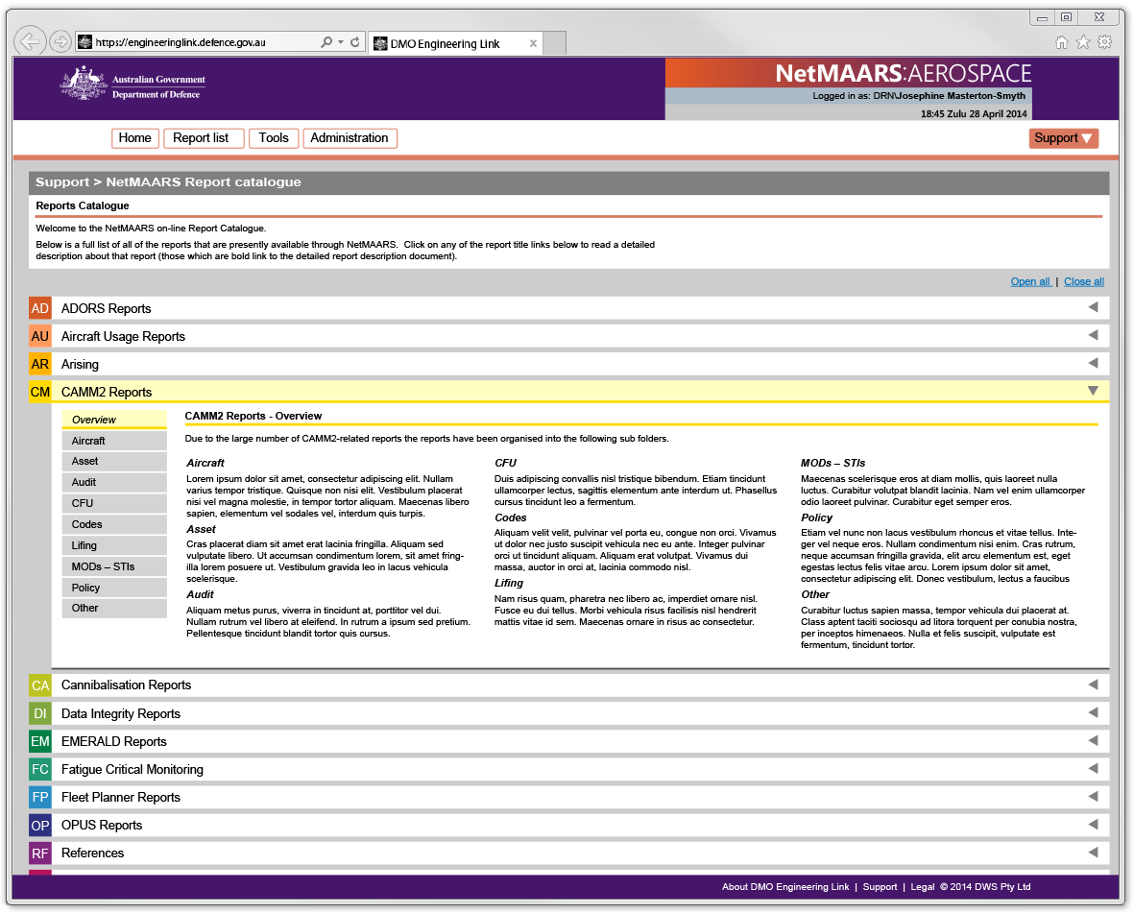Select the MODs – STIs sub-folder tab

click(114, 566)
